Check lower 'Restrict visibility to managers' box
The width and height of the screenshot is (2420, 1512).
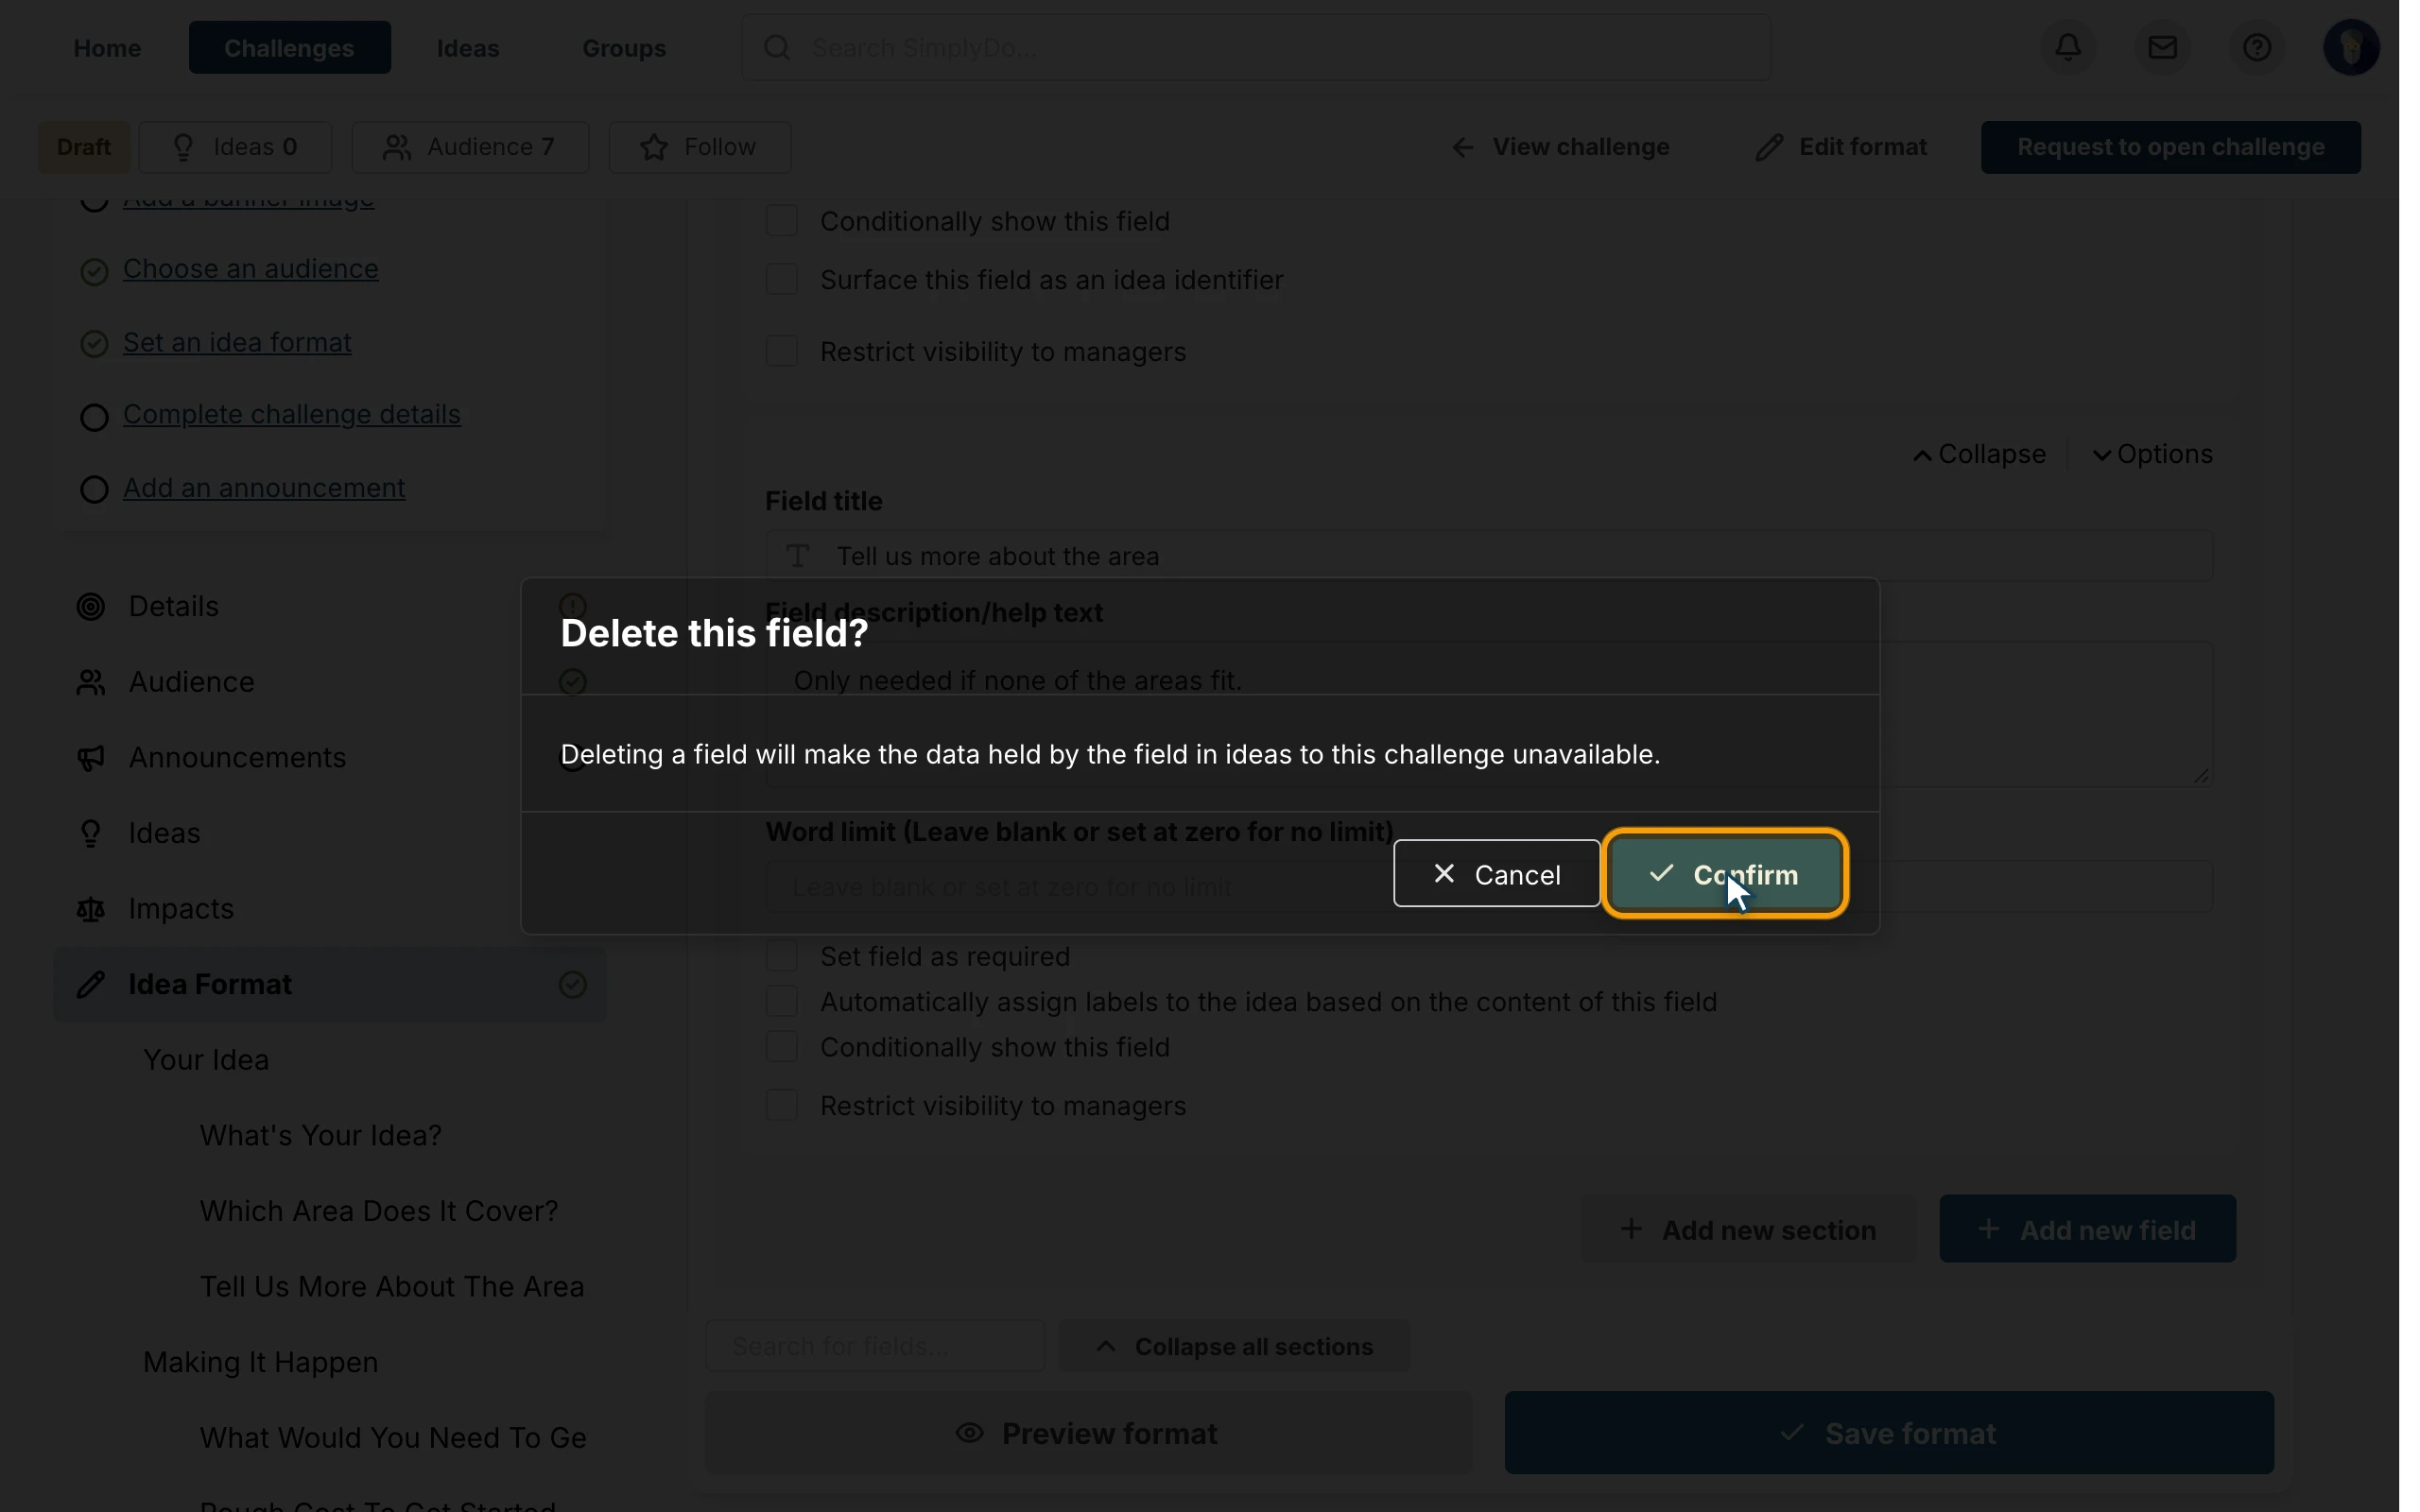pos(782,1105)
